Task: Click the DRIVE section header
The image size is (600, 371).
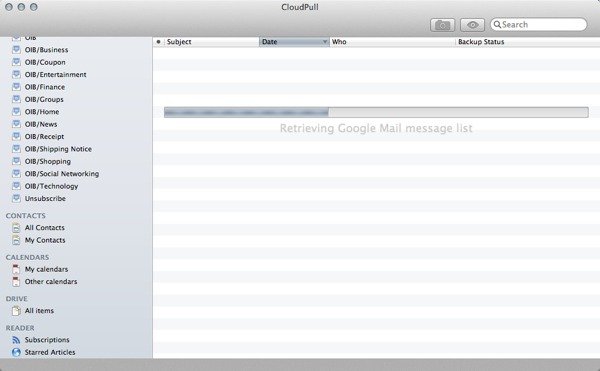Action: (x=16, y=299)
